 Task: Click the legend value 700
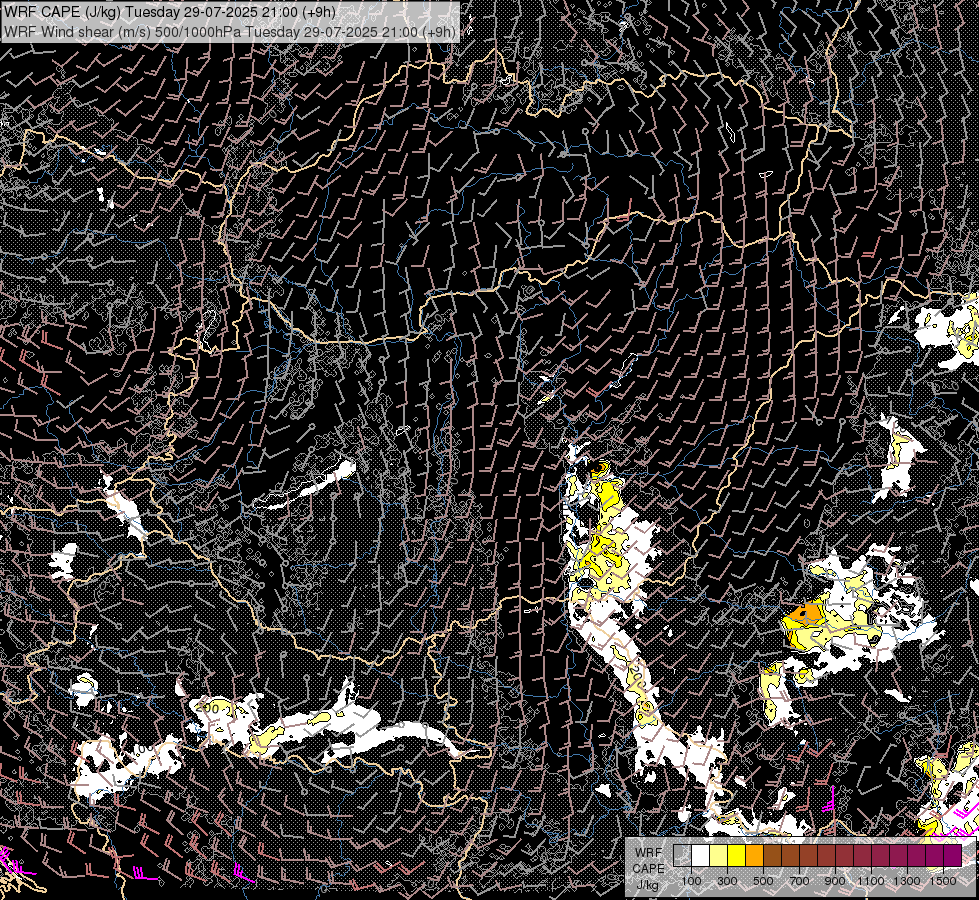pyautogui.click(x=799, y=881)
